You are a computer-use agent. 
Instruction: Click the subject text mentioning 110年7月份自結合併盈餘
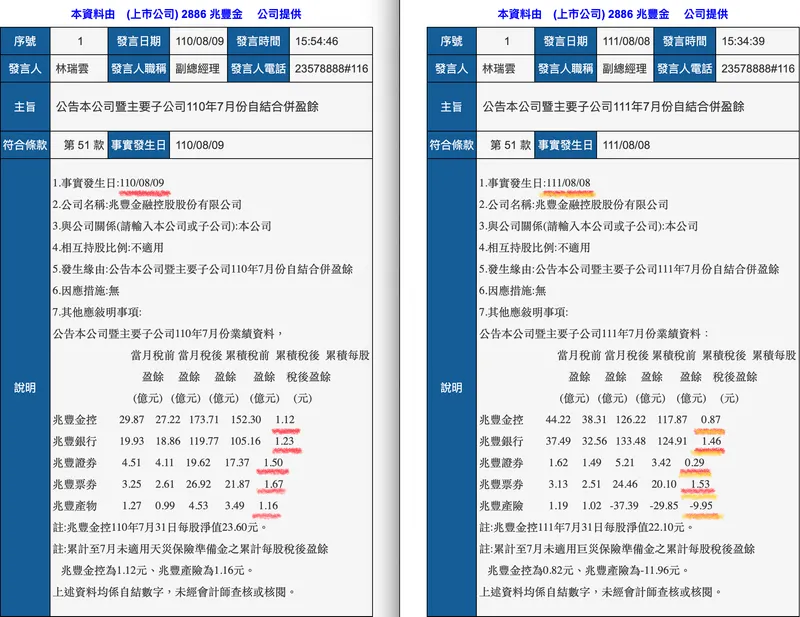[187, 107]
